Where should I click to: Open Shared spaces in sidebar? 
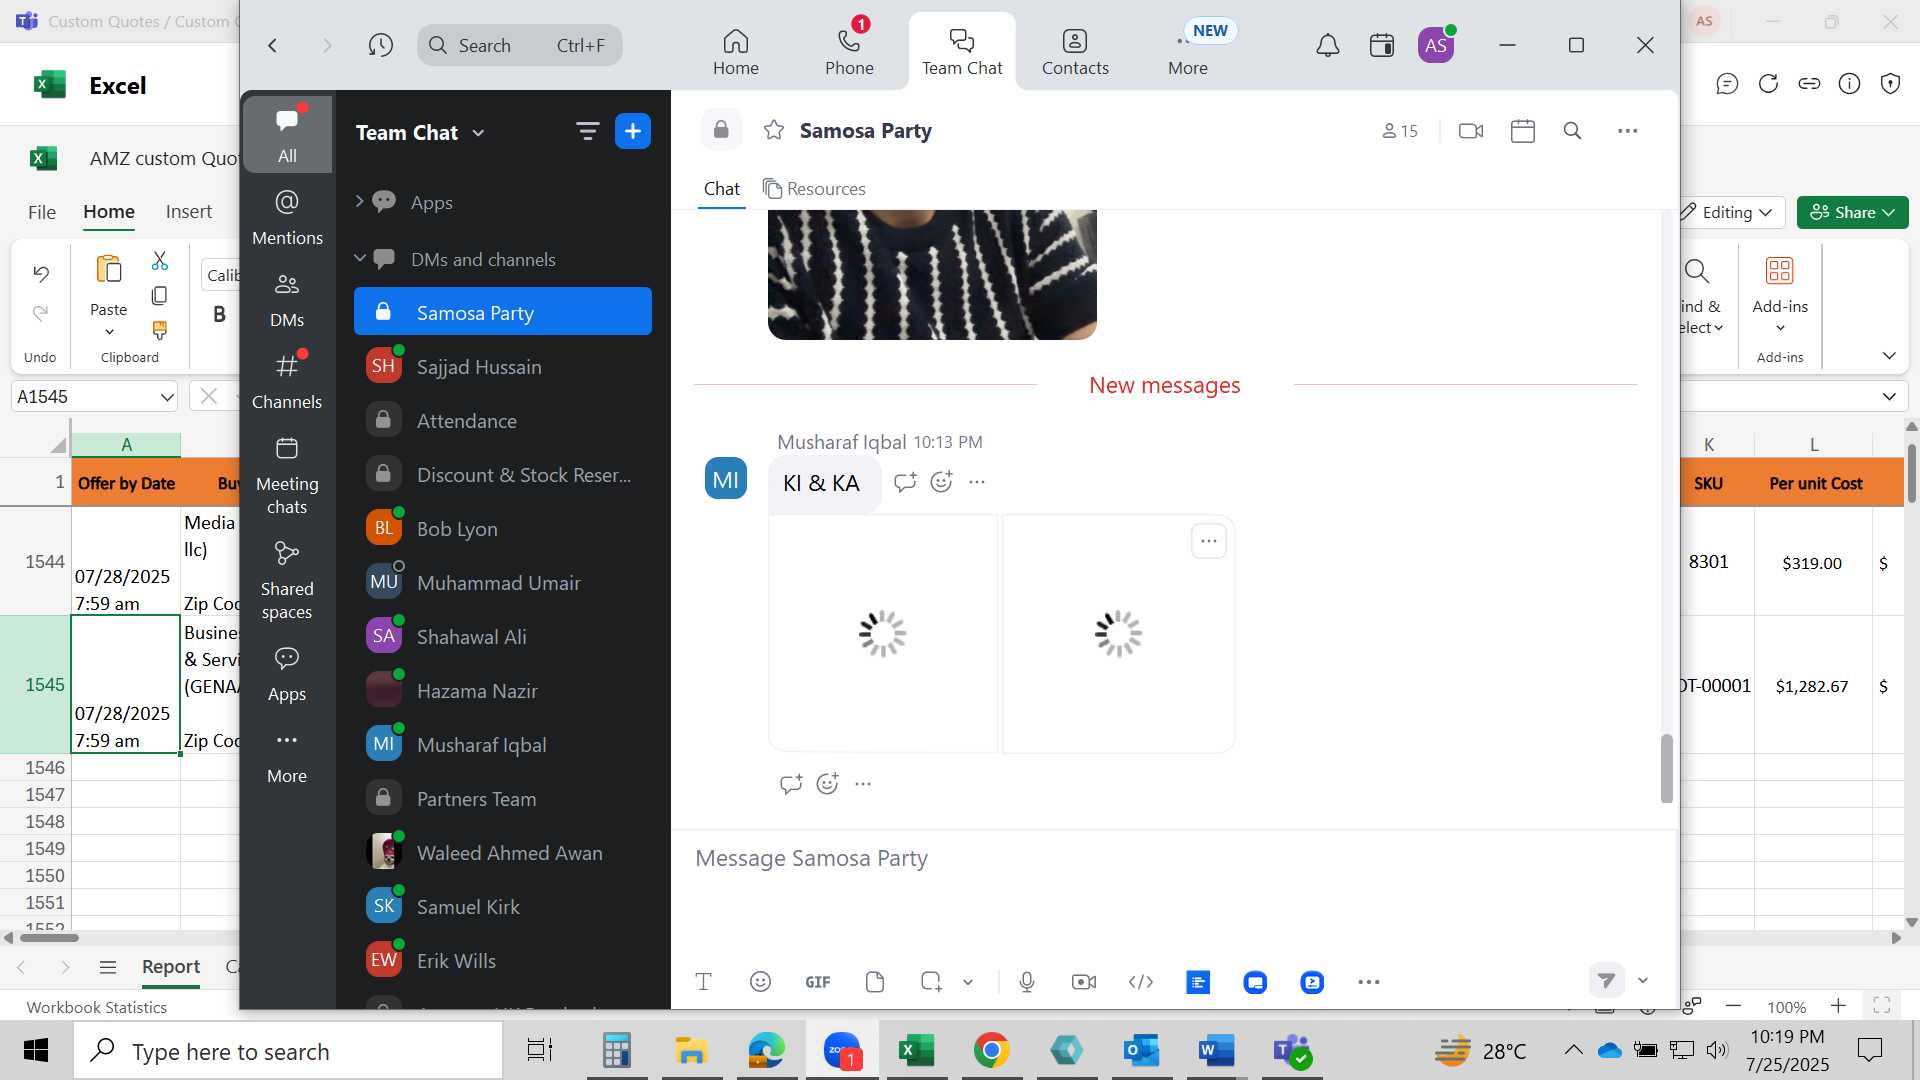tap(287, 580)
